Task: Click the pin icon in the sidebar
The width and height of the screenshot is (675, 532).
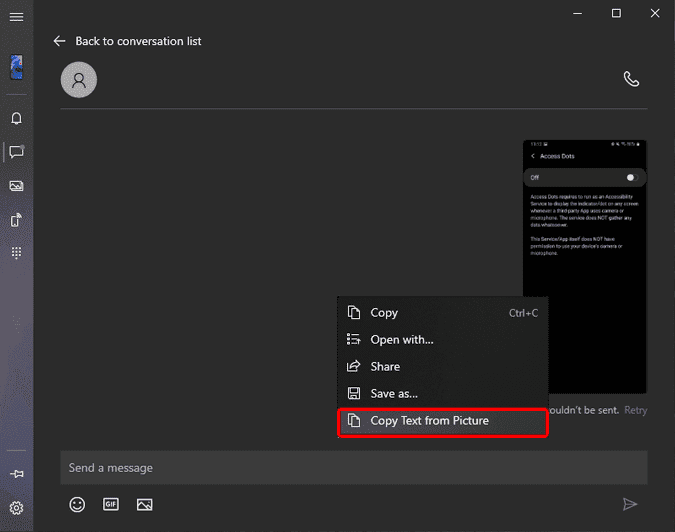Action: (16, 474)
